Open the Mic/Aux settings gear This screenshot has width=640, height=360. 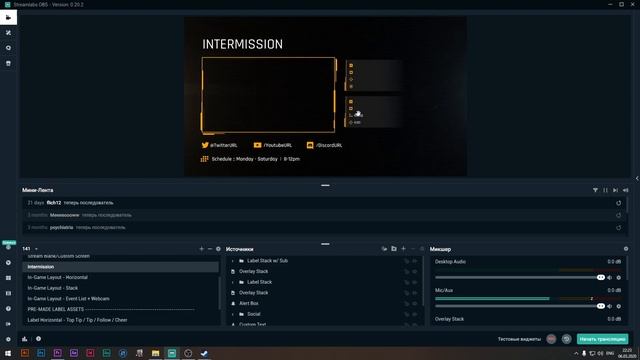[x=619, y=306]
